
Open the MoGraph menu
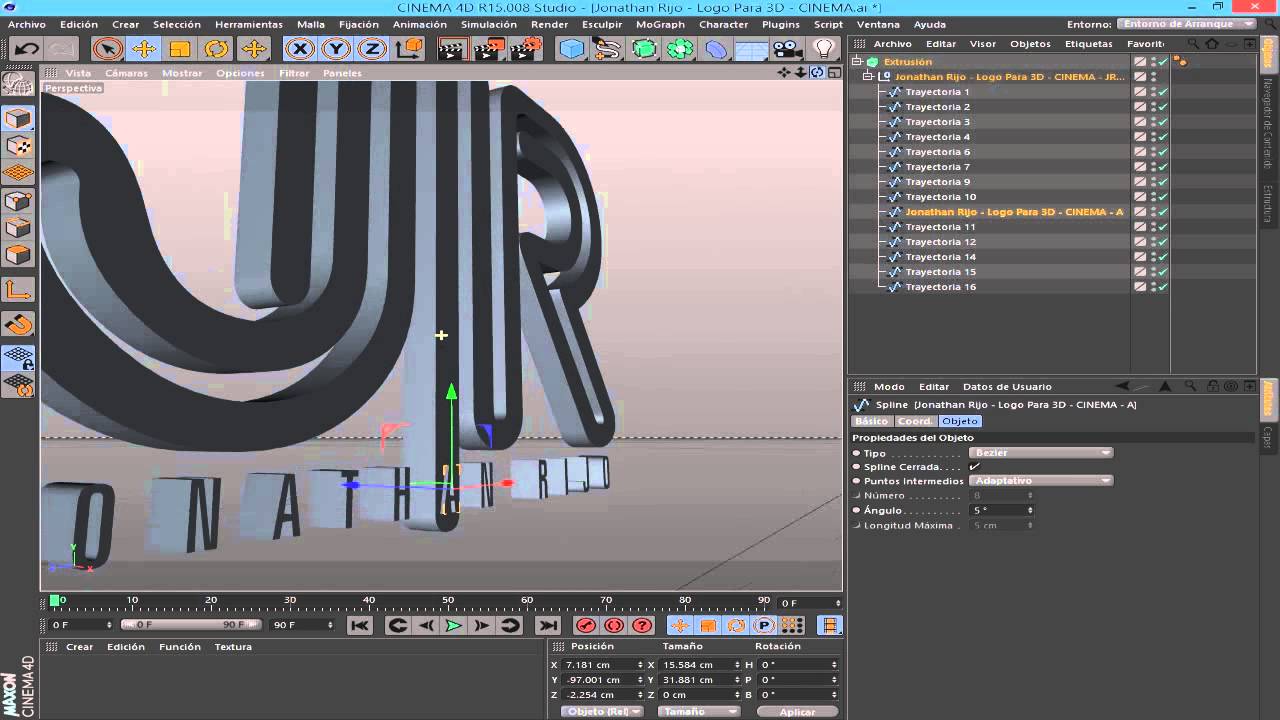point(661,24)
